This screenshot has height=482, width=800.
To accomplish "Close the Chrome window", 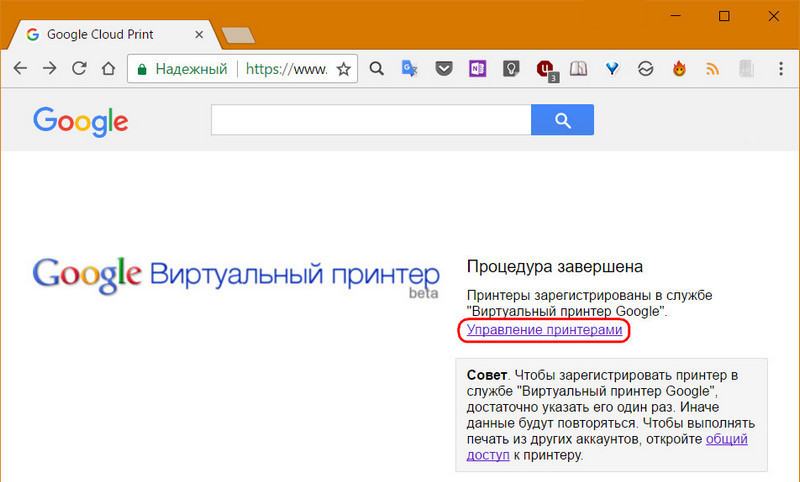I will pos(773,16).
